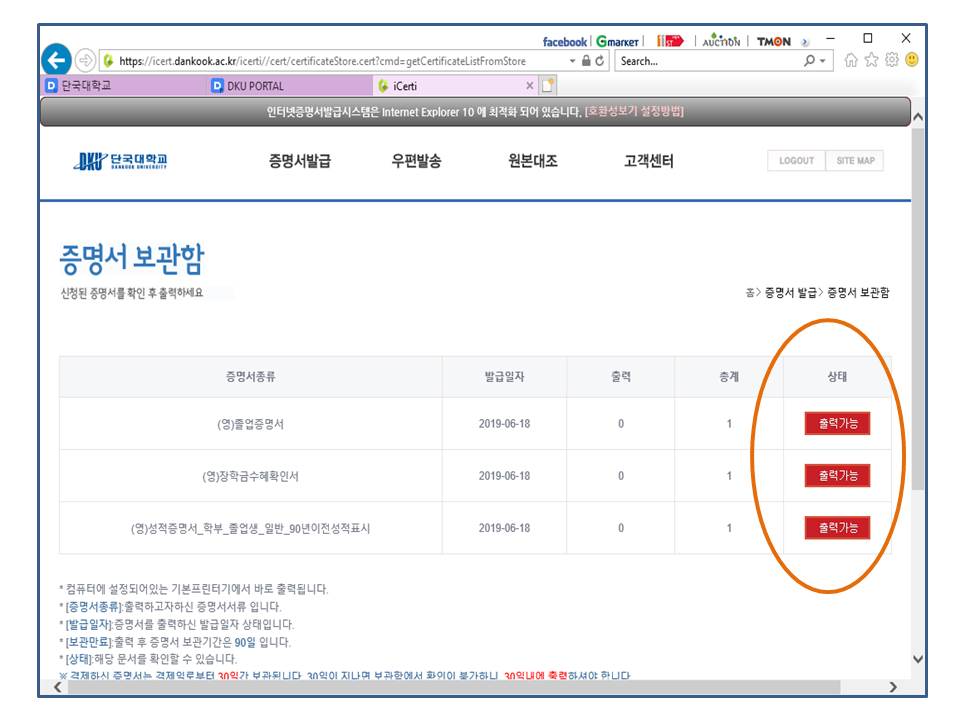Image resolution: width=960 pixels, height=720 pixels.
Task: Open the 증명서발급 menu
Action: tap(299, 161)
